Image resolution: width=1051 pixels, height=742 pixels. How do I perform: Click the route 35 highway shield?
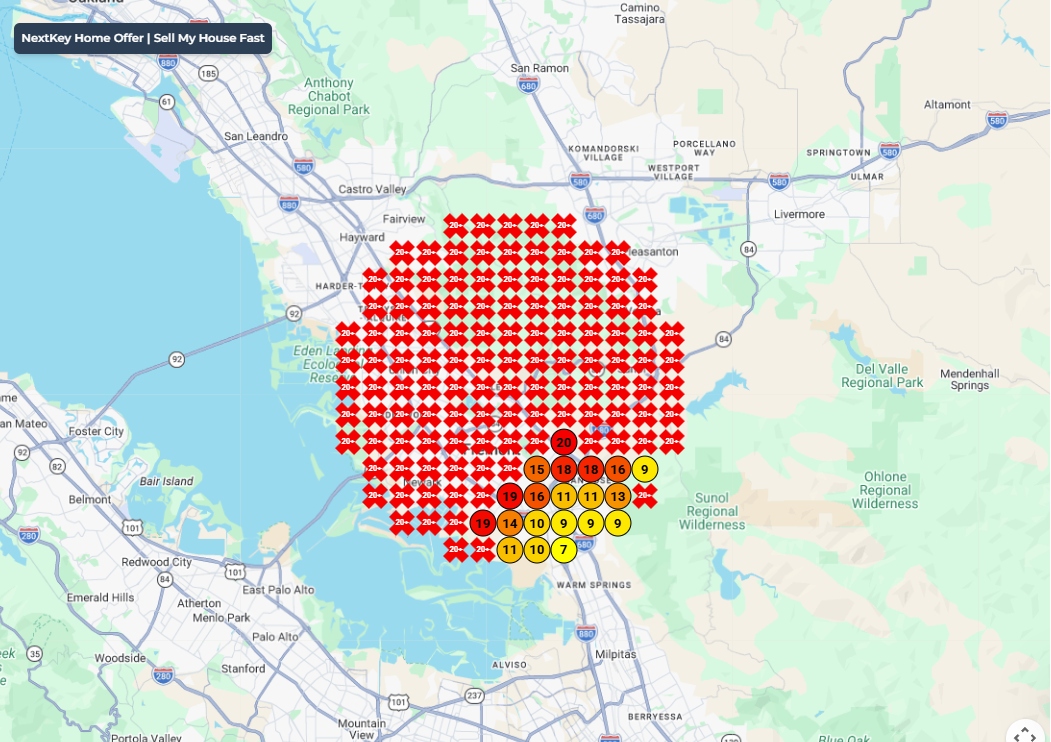34,654
